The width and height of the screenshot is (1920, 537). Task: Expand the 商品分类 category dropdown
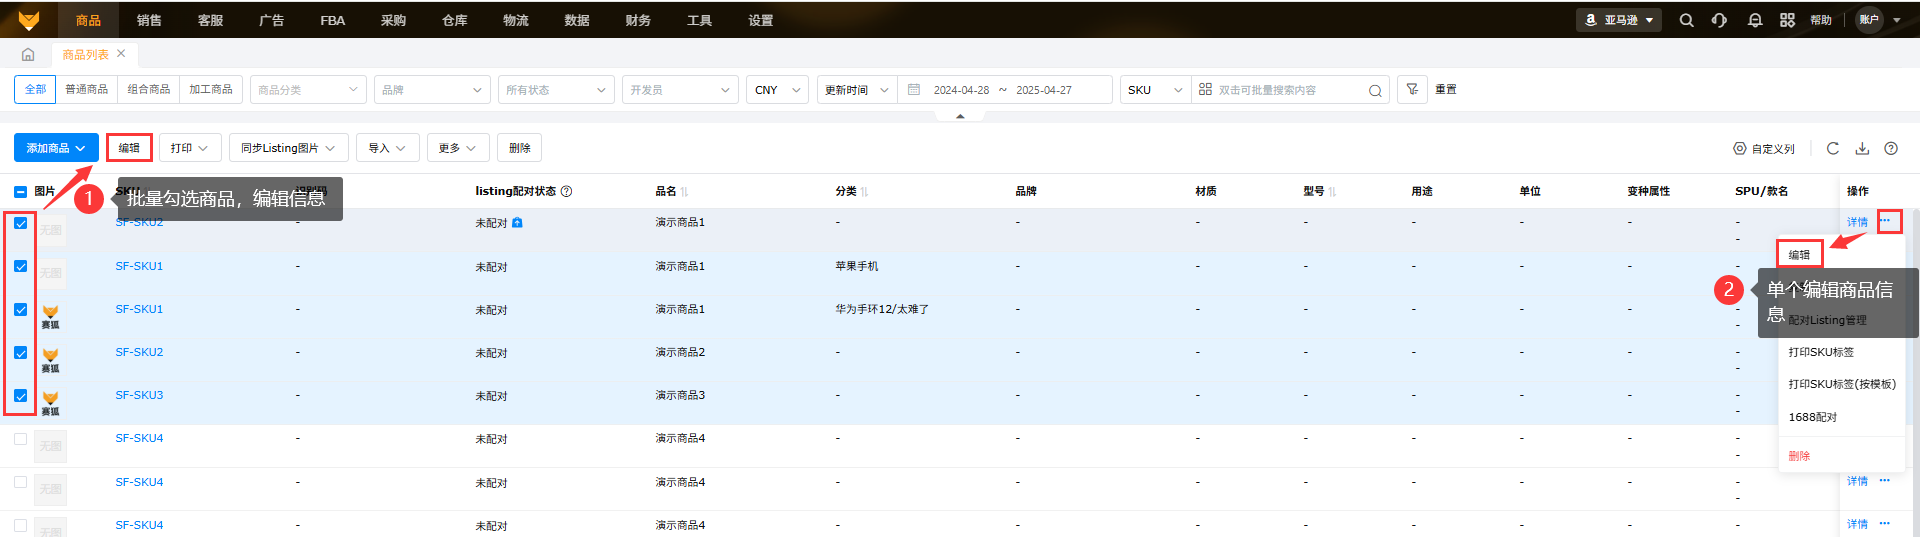[x=308, y=90]
